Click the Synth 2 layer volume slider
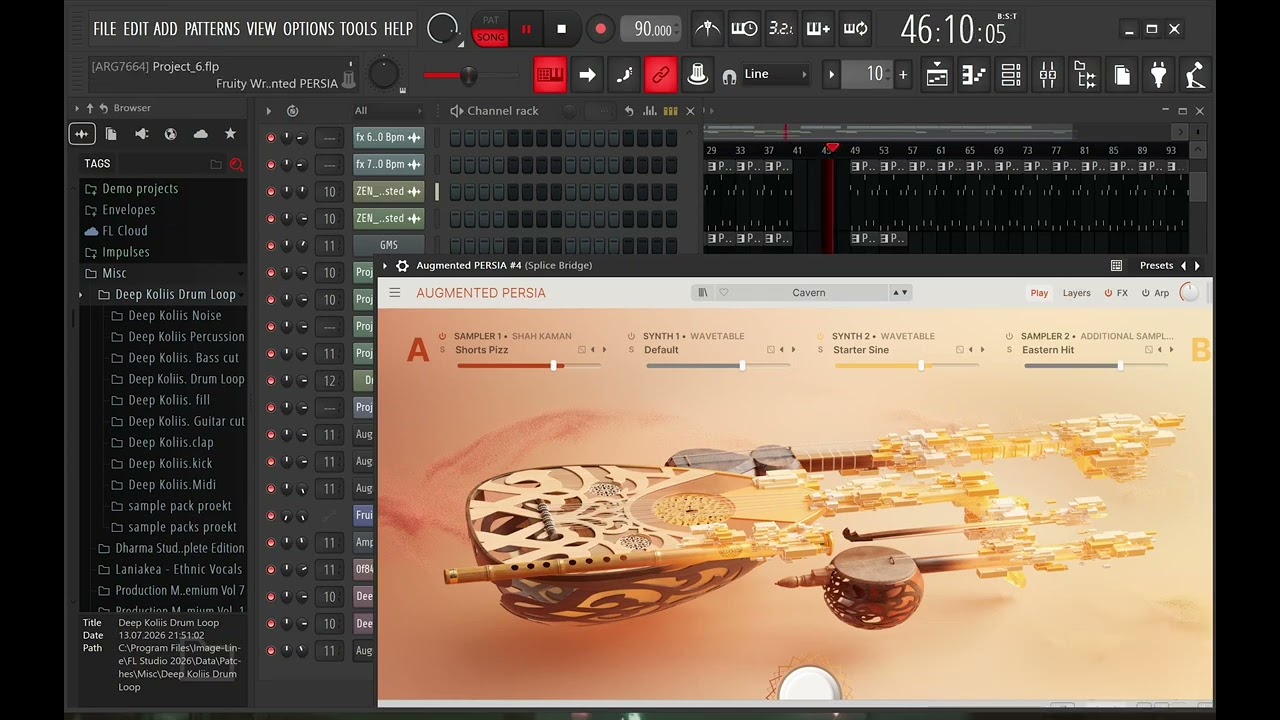This screenshot has height=720, width=1280. (x=908, y=366)
